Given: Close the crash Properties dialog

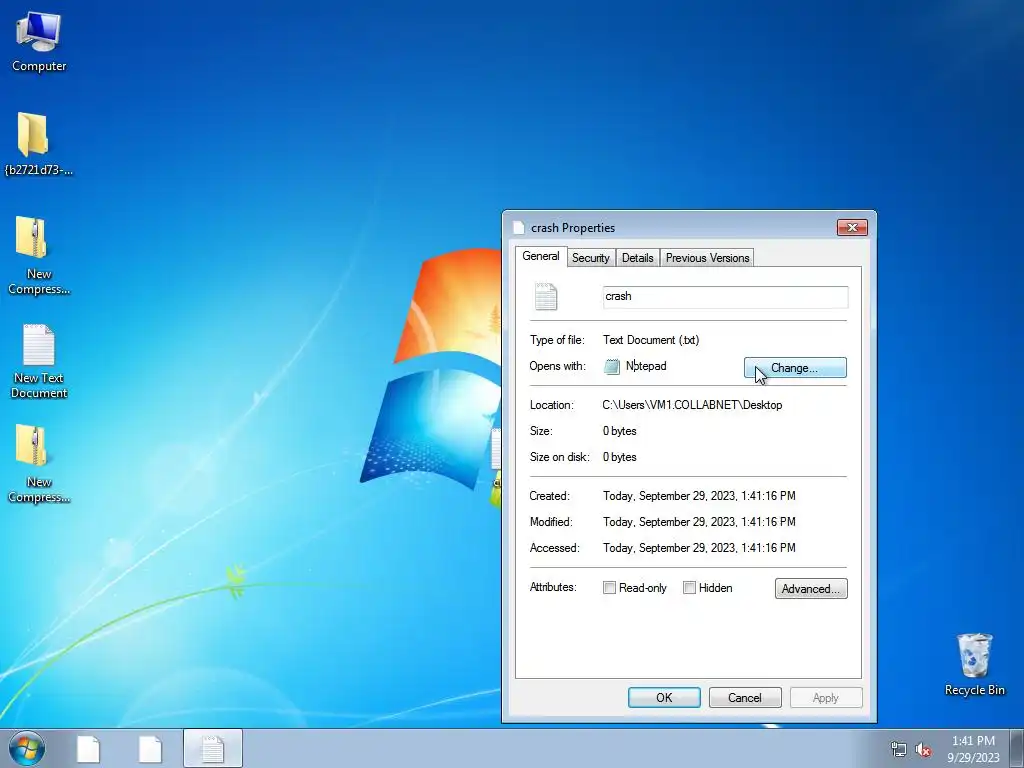Looking at the screenshot, I should (852, 227).
